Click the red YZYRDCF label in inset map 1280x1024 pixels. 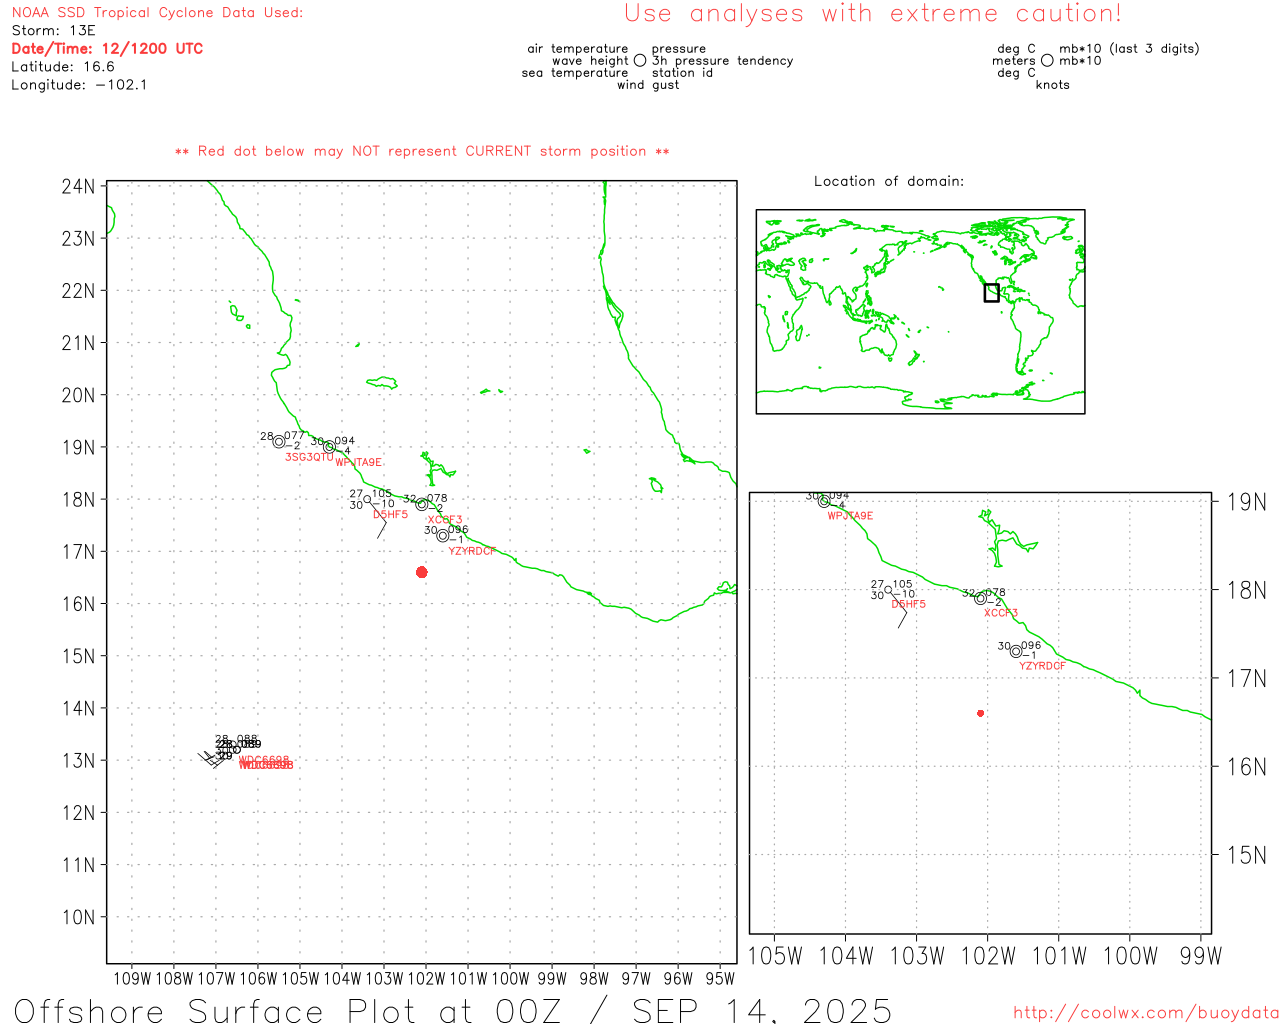1042,666
